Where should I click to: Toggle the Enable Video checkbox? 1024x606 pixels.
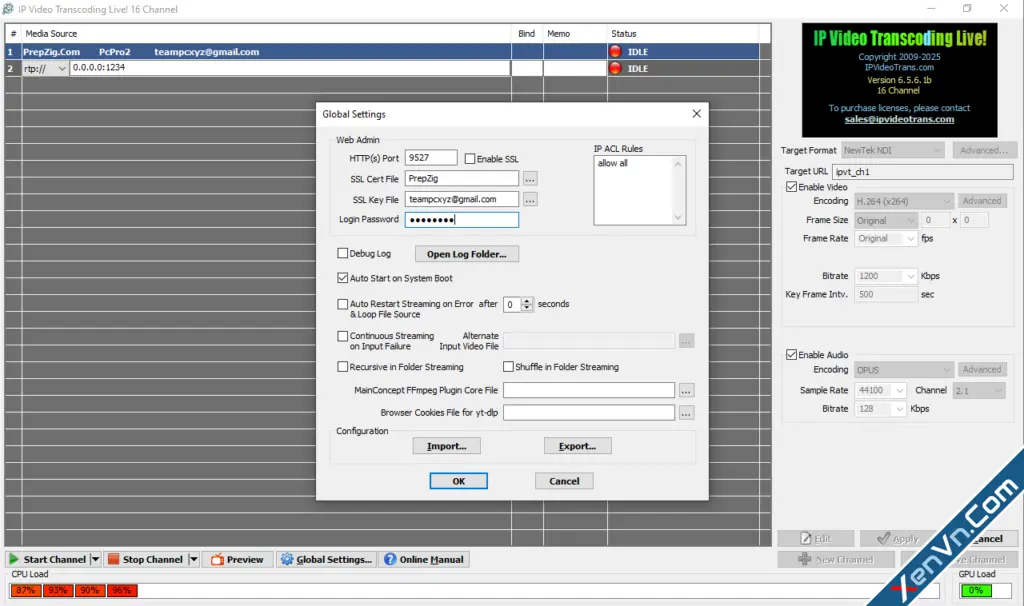coord(792,187)
